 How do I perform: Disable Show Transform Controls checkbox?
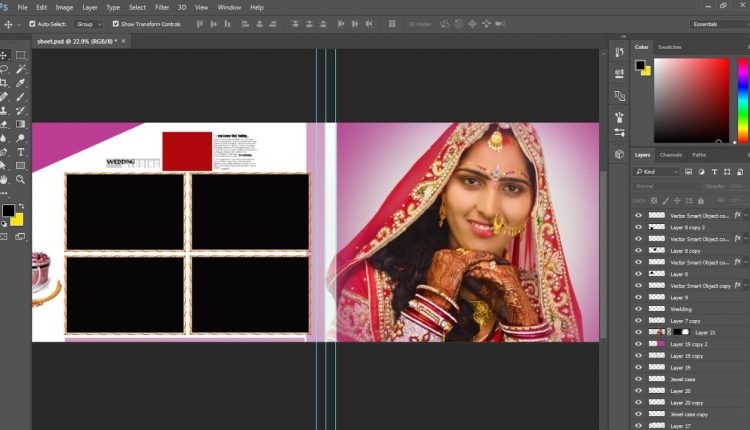tap(115, 23)
